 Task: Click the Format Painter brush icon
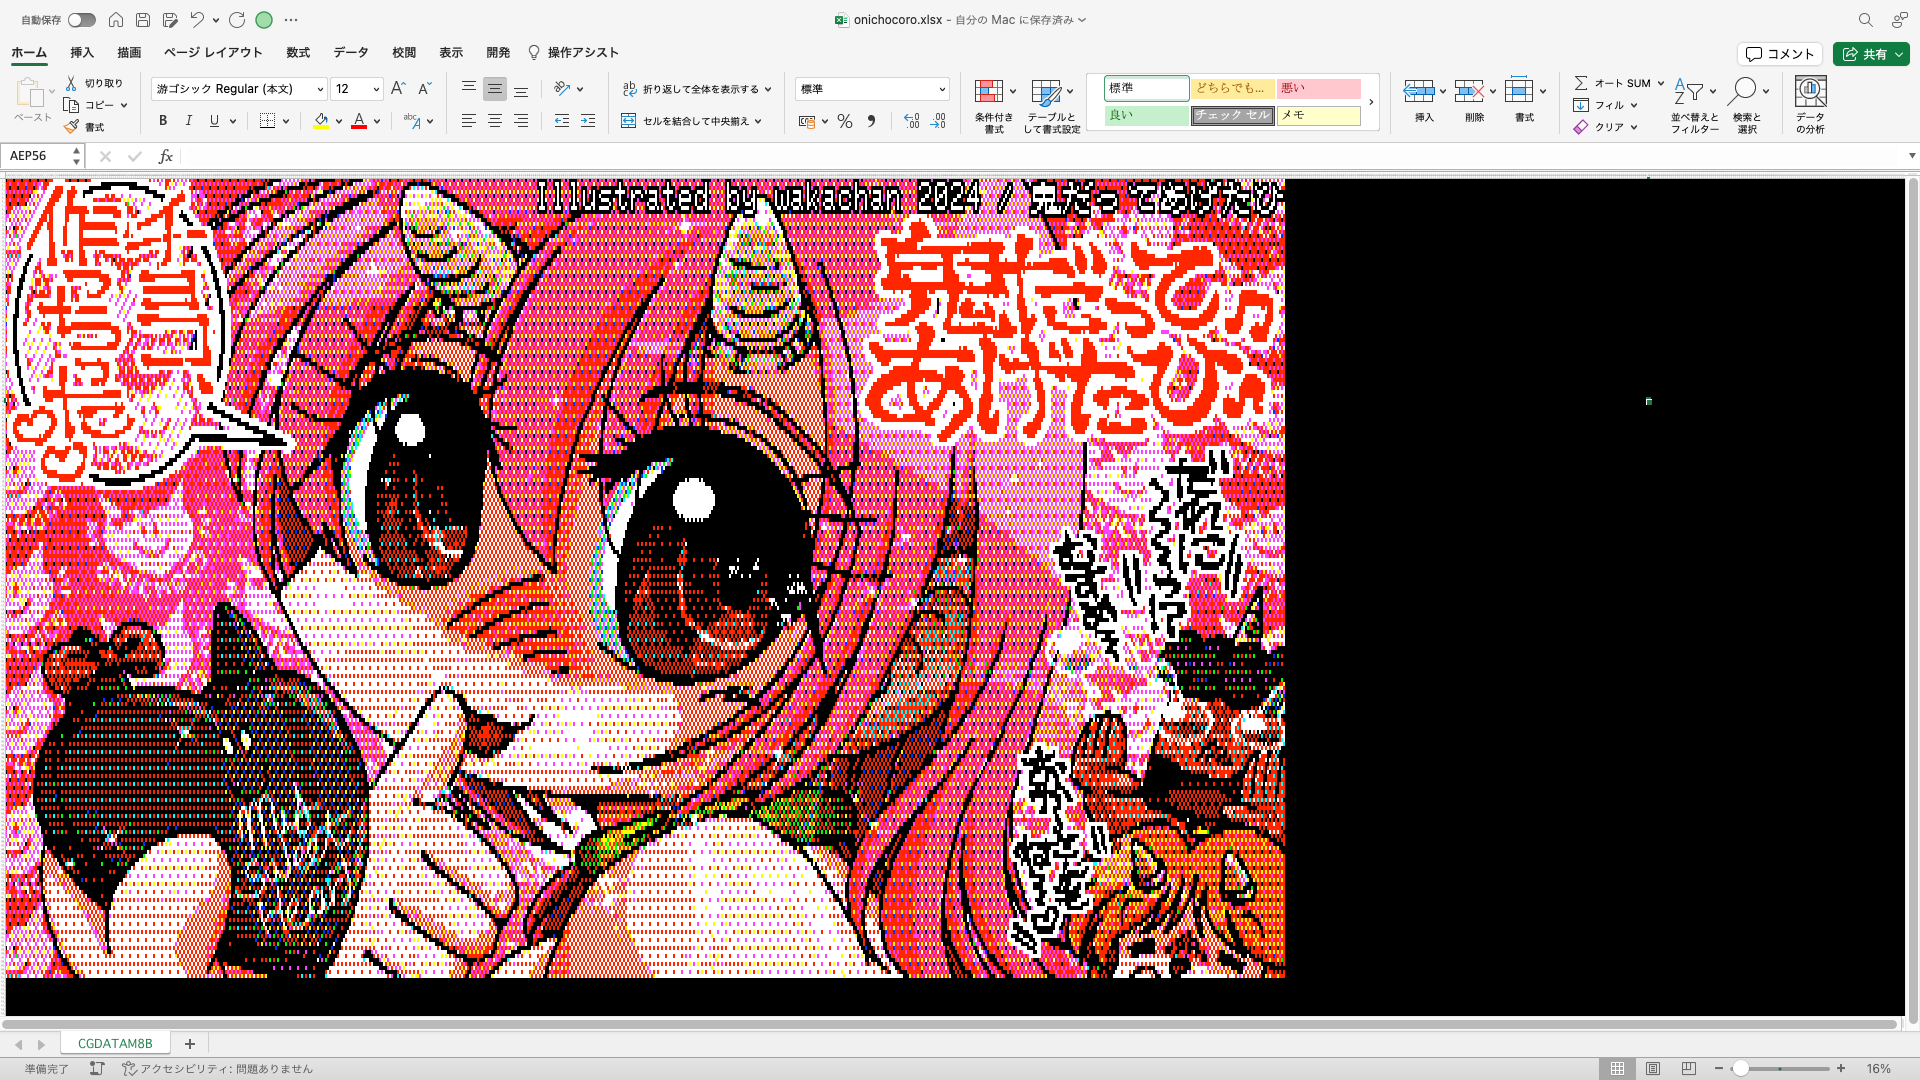tap(71, 127)
